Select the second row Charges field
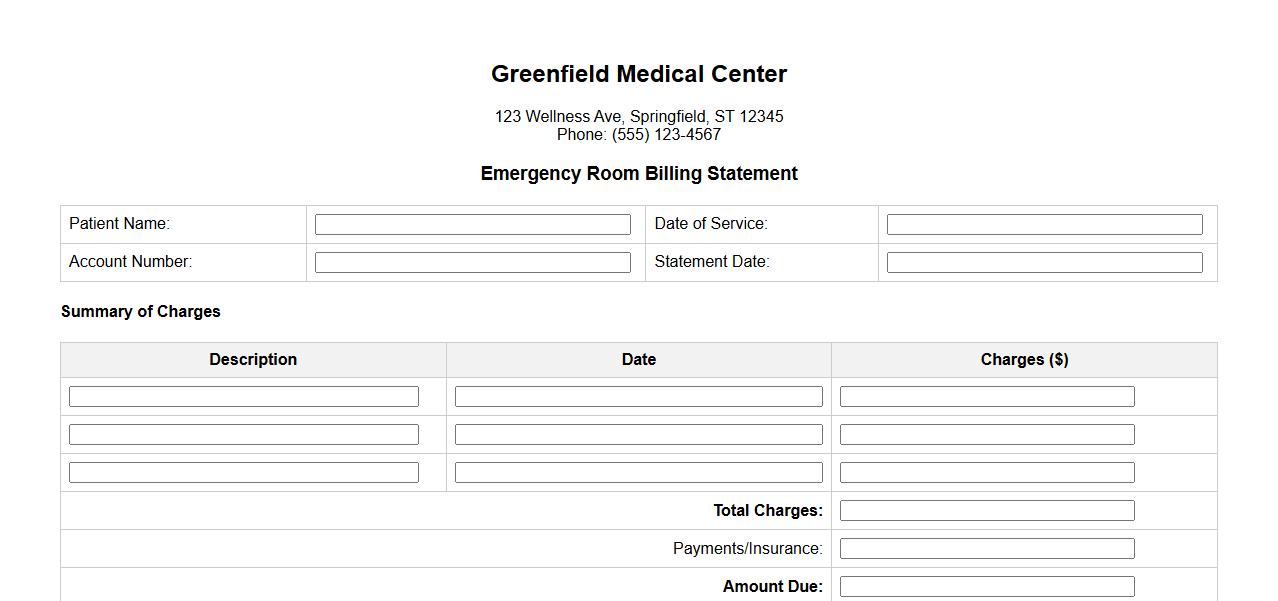 987,435
